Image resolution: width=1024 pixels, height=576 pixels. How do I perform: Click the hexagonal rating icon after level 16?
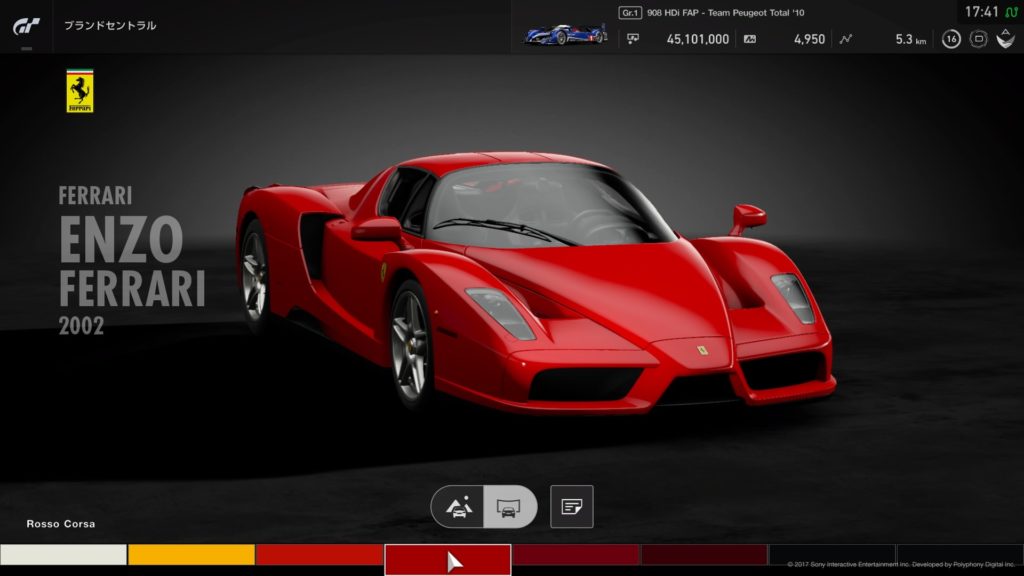978,39
